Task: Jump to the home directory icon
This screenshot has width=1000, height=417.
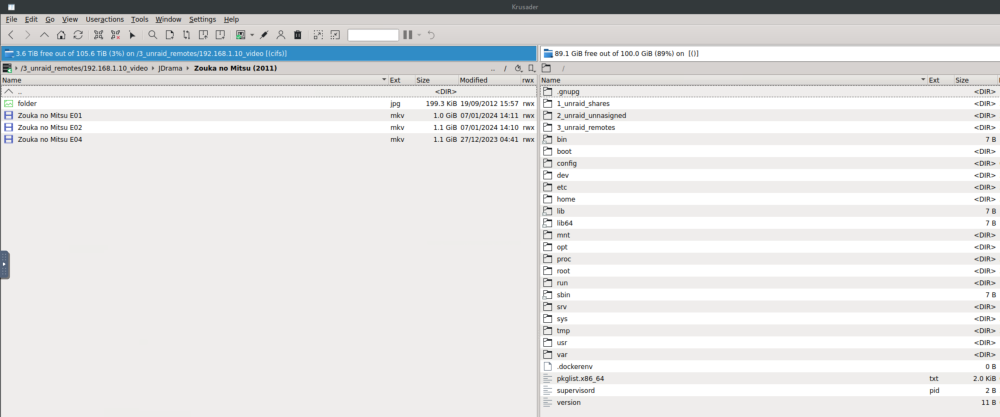Action: click(x=61, y=35)
